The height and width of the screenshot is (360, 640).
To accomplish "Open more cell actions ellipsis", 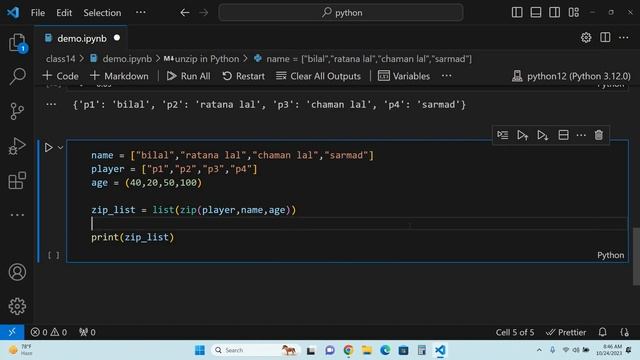I will [x=581, y=135].
